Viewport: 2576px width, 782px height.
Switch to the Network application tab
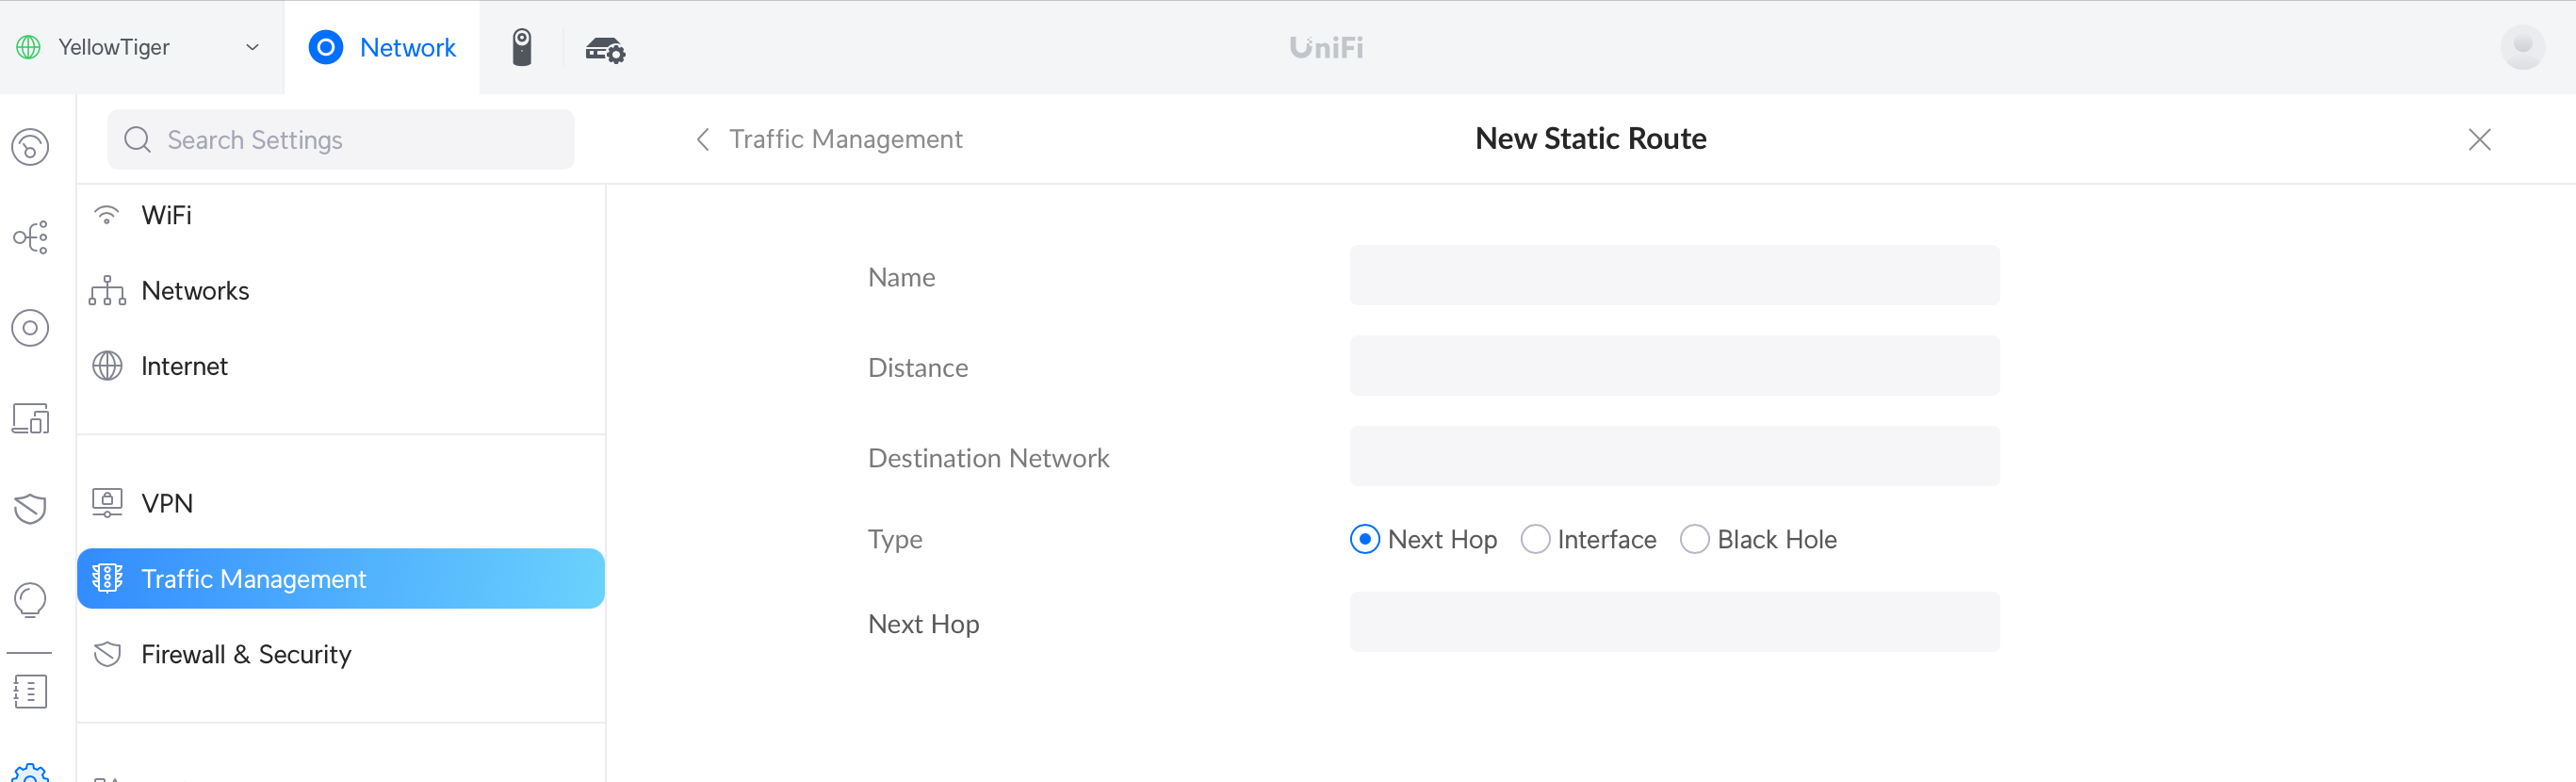click(x=382, y=47)
